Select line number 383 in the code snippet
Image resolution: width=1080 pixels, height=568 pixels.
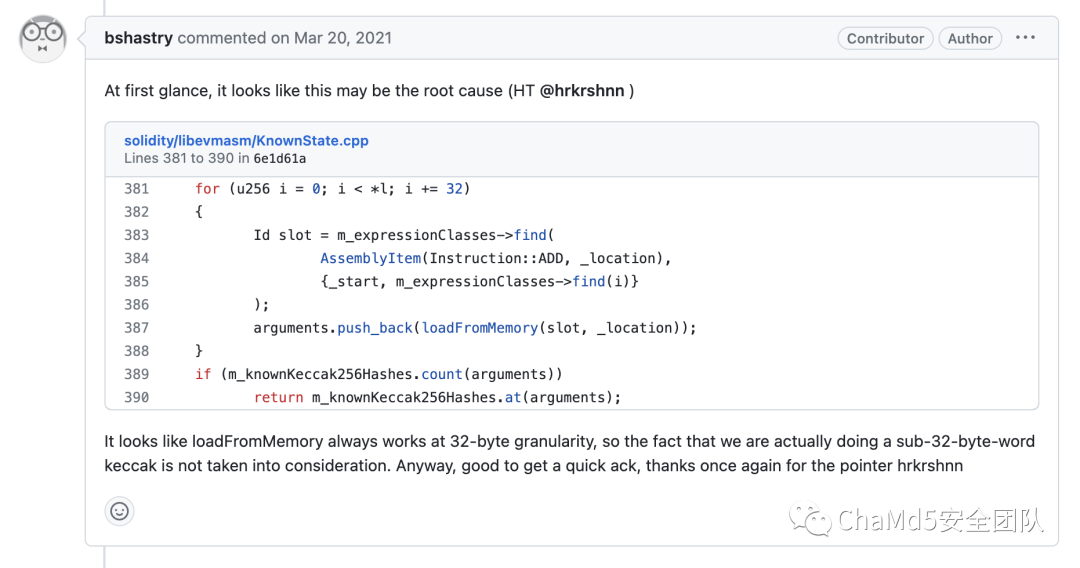click(136, 235)
